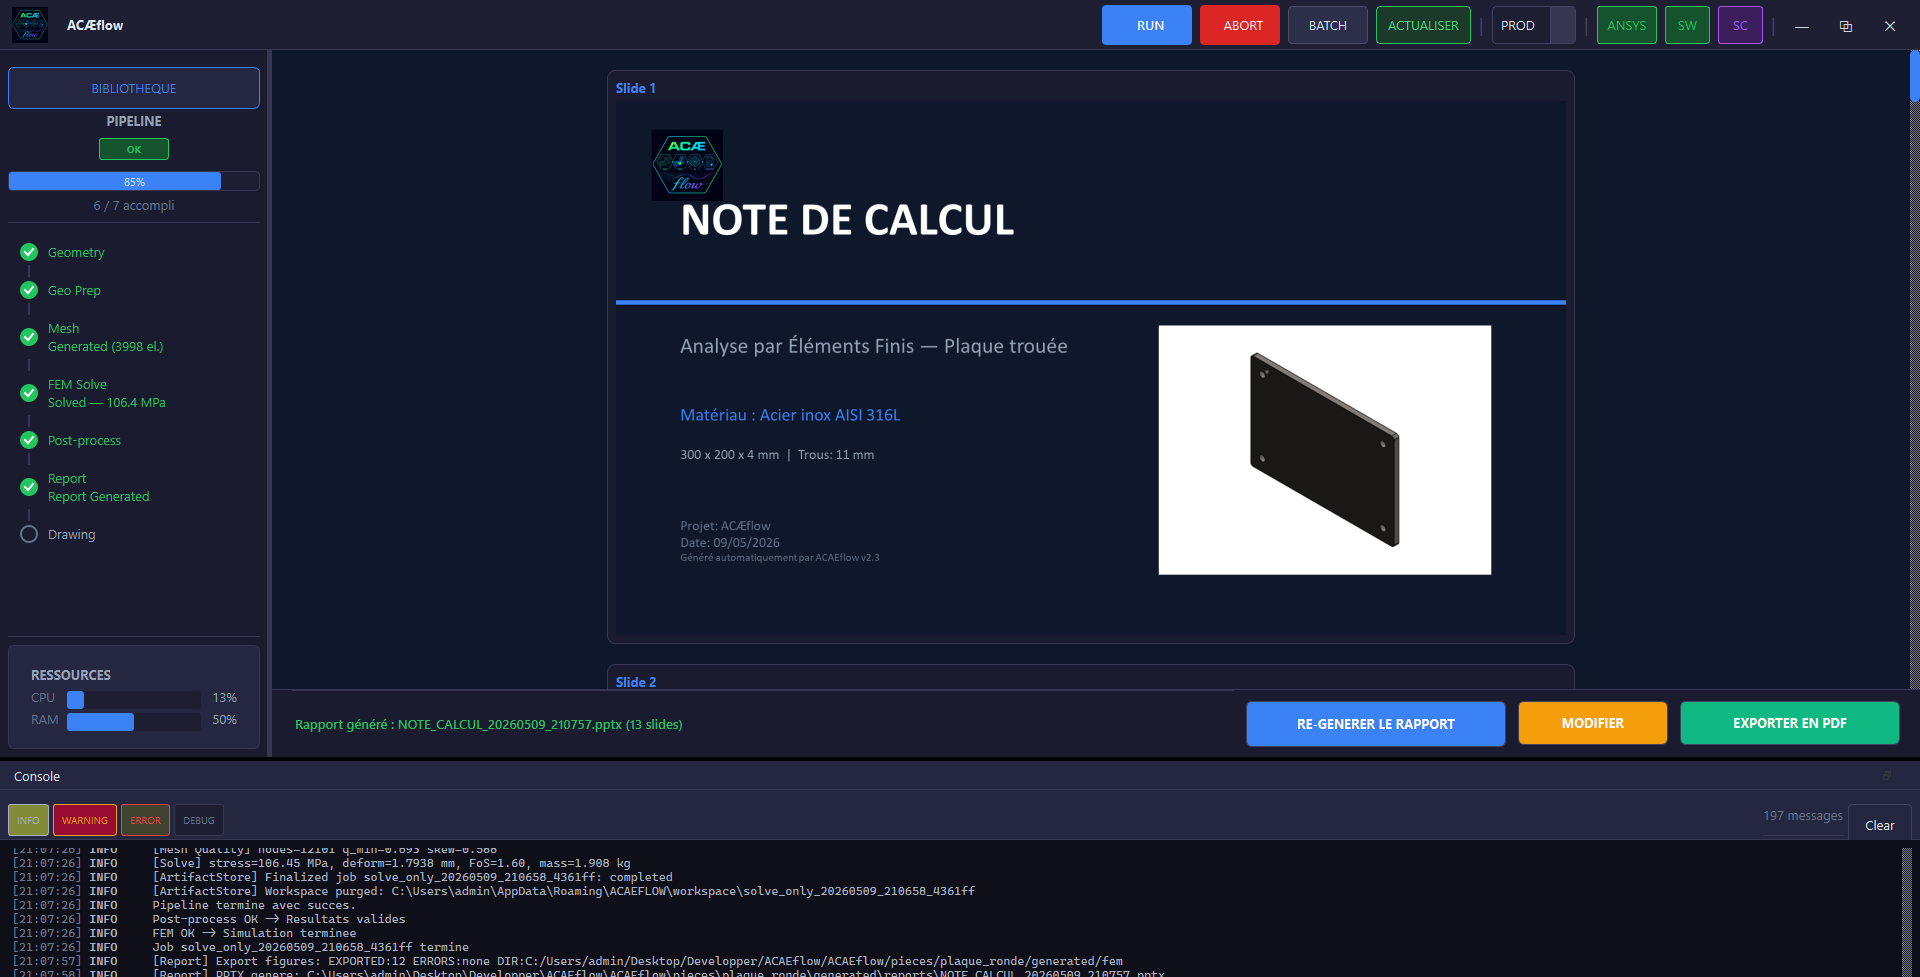1920x977 pixels.
Task: Clear the console messages
Action: click(x=1880, y=825)
